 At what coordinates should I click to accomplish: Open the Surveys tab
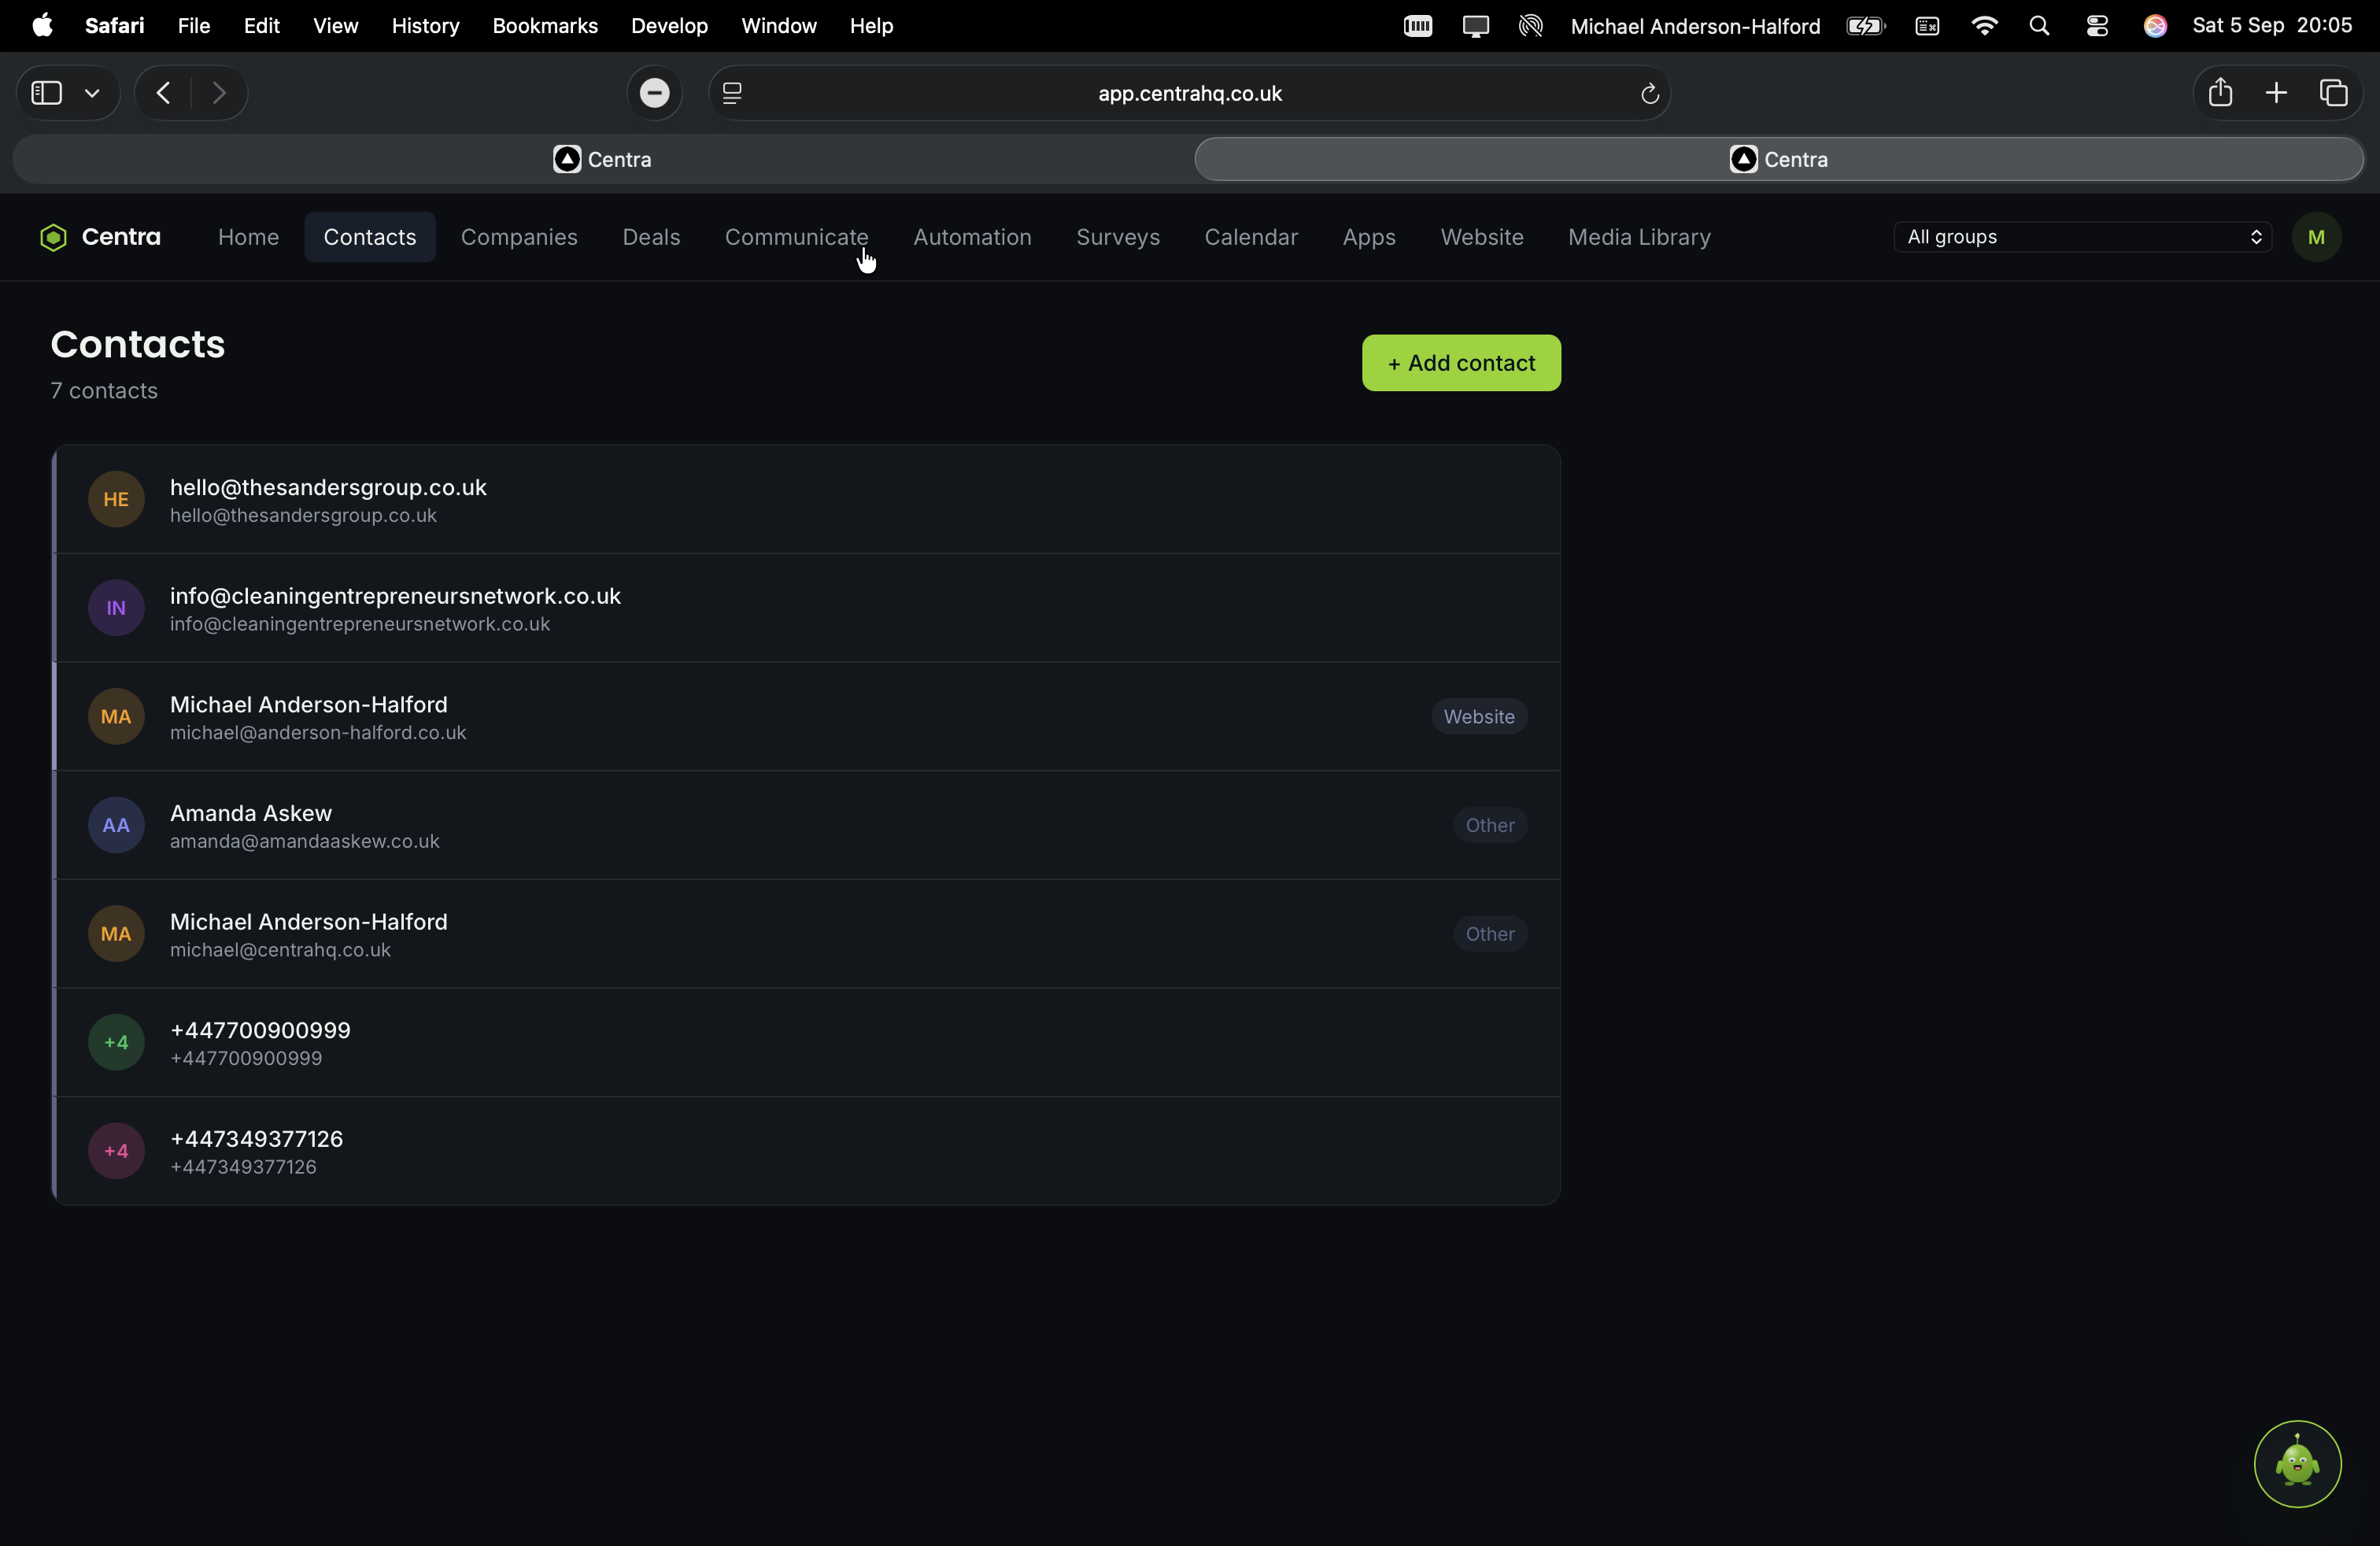1118,237
